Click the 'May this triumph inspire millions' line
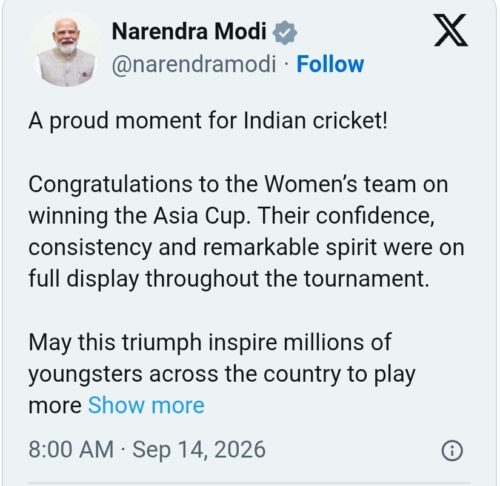 coord(210,343)
